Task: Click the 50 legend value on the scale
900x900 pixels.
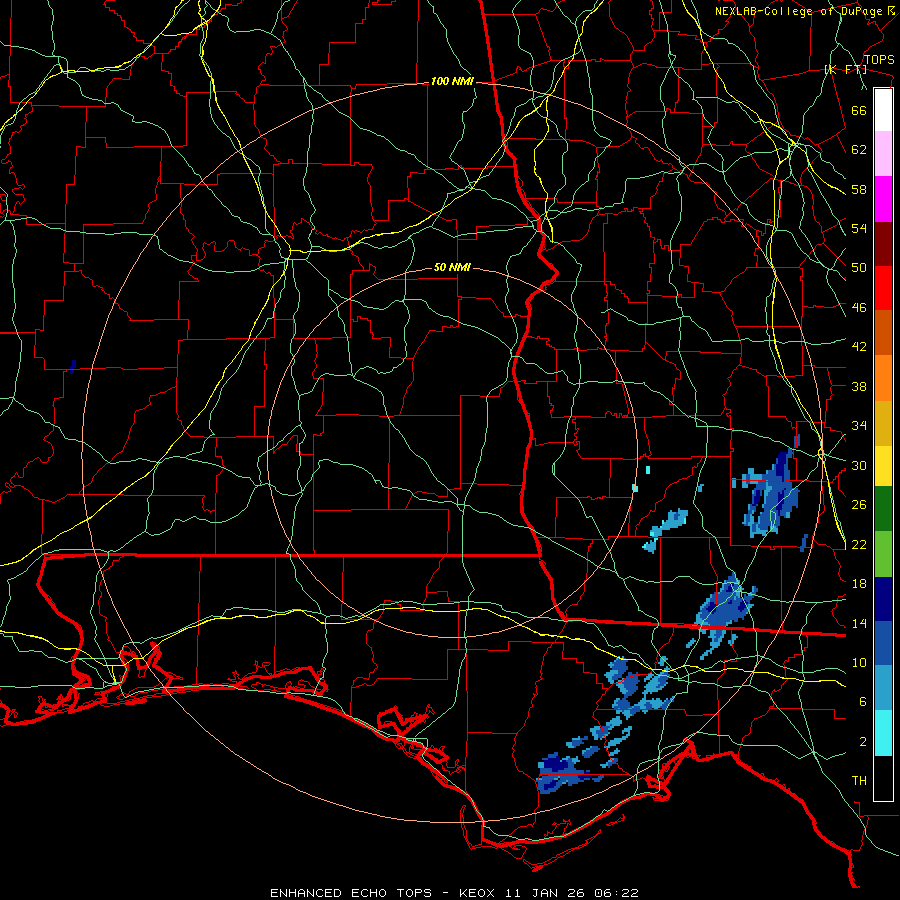Action: [x=859, y=268]
